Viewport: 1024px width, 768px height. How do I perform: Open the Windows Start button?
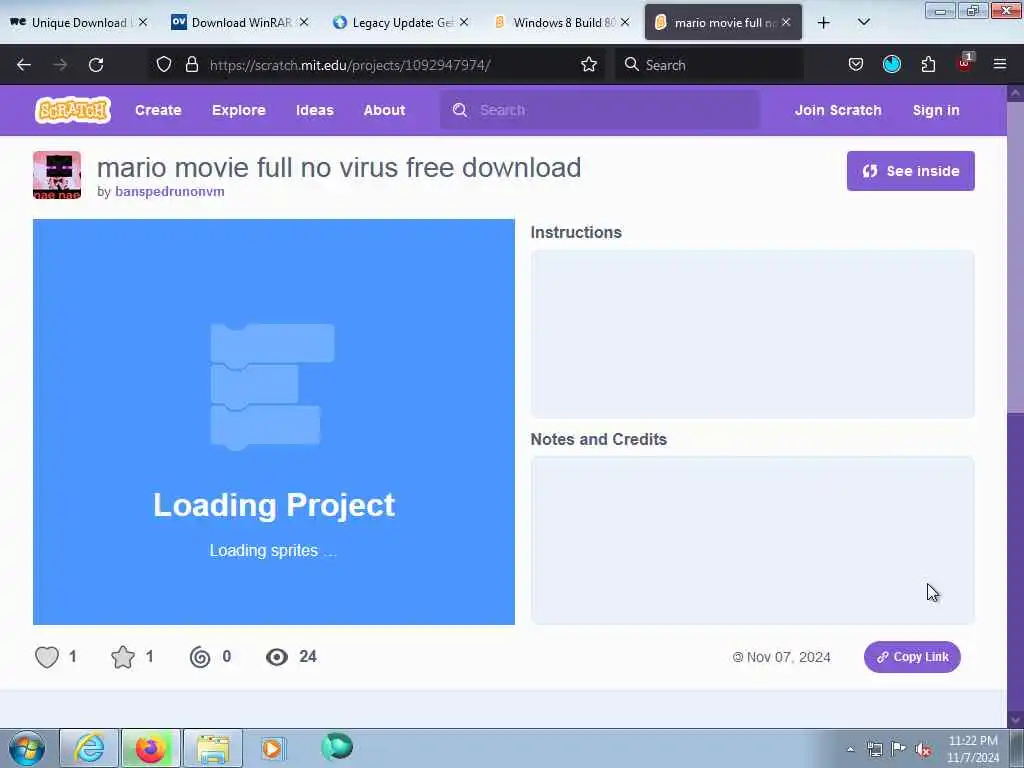click(x=27, y=748)
